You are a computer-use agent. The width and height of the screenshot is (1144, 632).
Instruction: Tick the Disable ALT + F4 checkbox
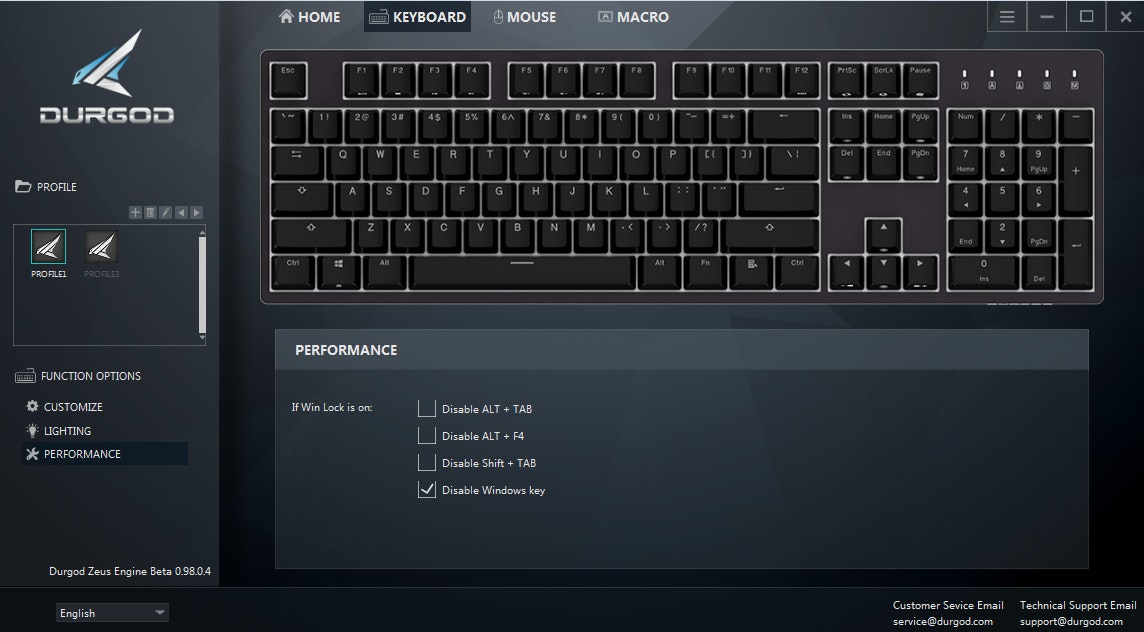point(427,436)
